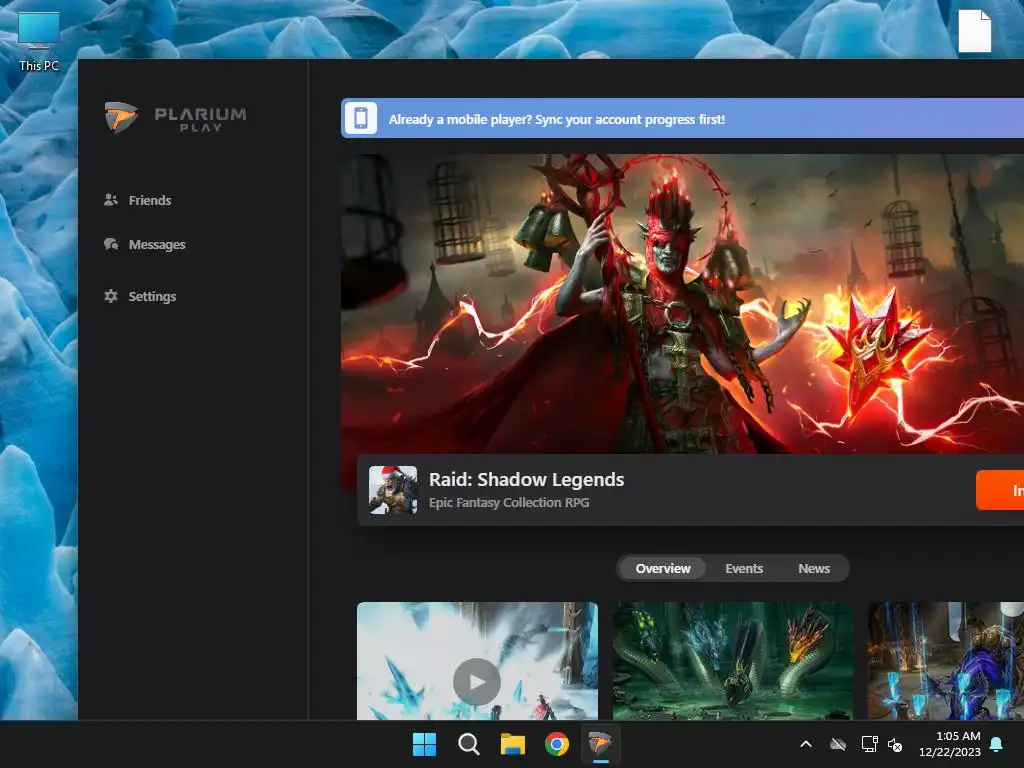Click the Raid: Shadow Legends title
The width and height of the screenshot is (1024, 768).
point(526,479)
